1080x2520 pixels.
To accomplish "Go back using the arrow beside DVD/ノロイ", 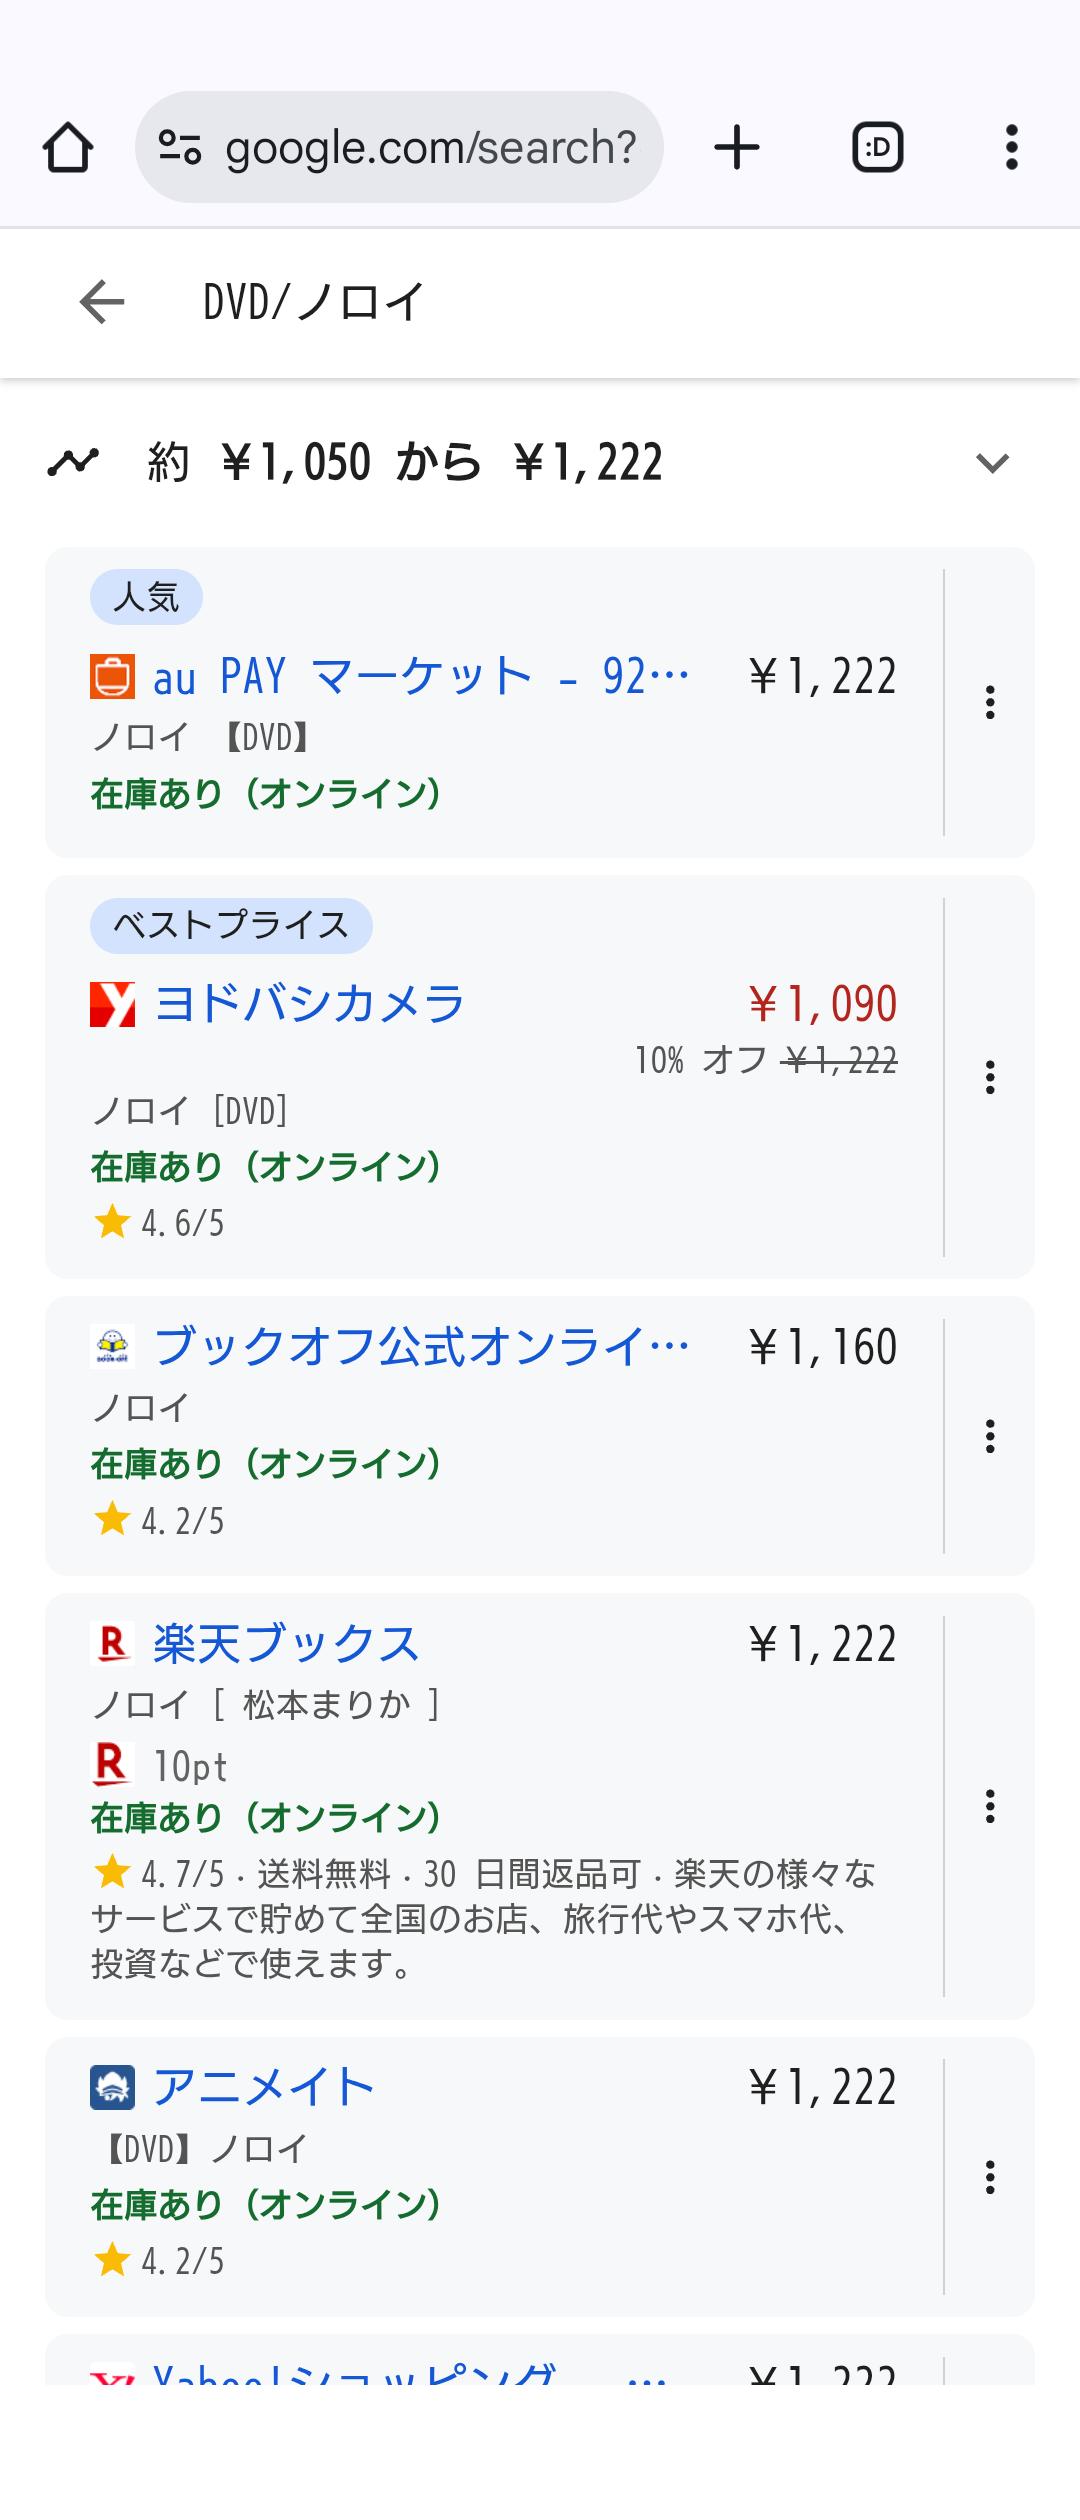I will coord(102,302).
